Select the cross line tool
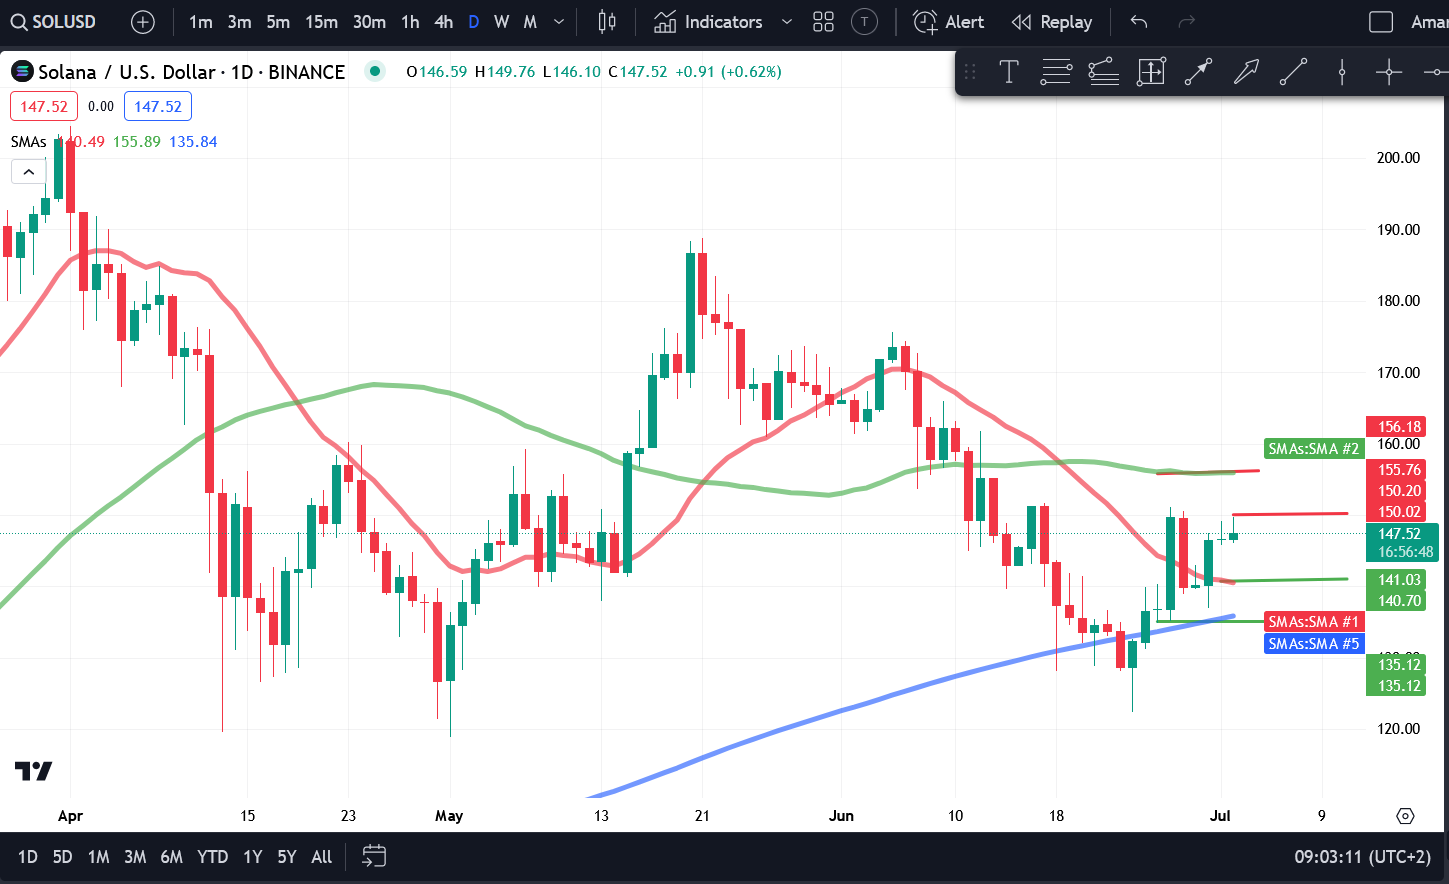The image size is (1449, 884). click(x=1389, y=71)
